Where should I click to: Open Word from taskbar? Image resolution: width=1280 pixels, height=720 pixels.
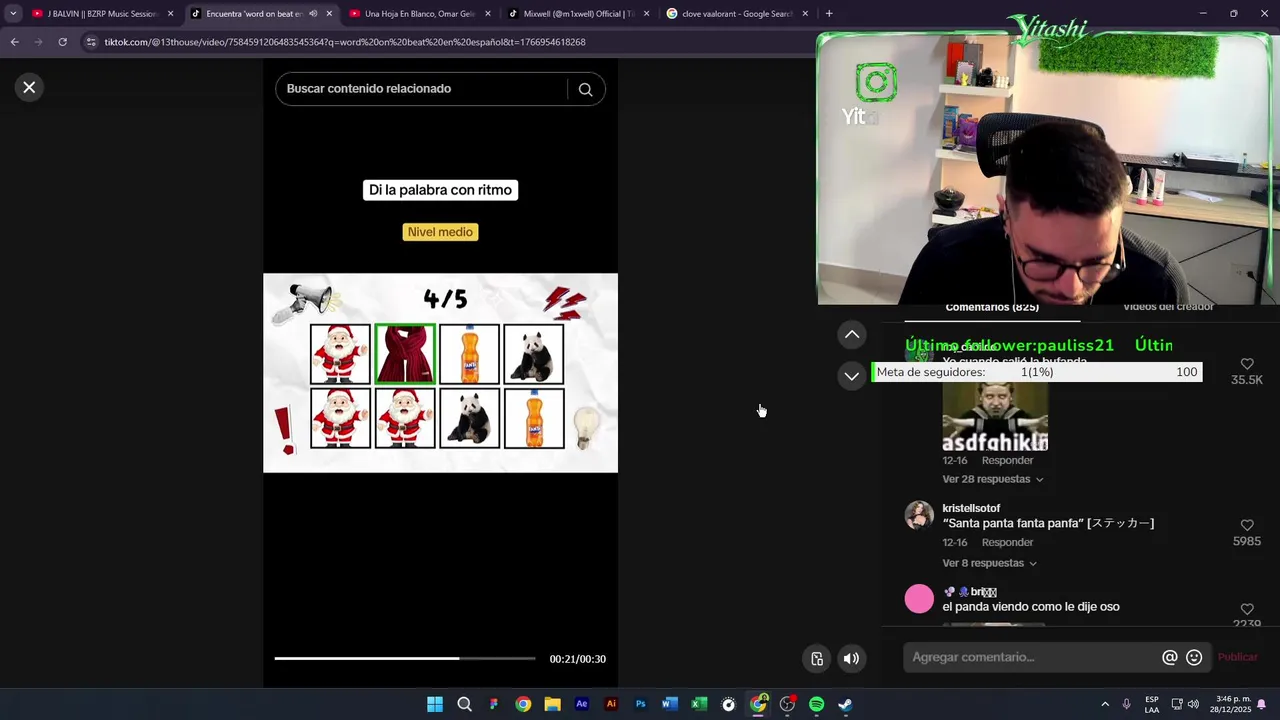pyautogui.click(x=669, y=704)
